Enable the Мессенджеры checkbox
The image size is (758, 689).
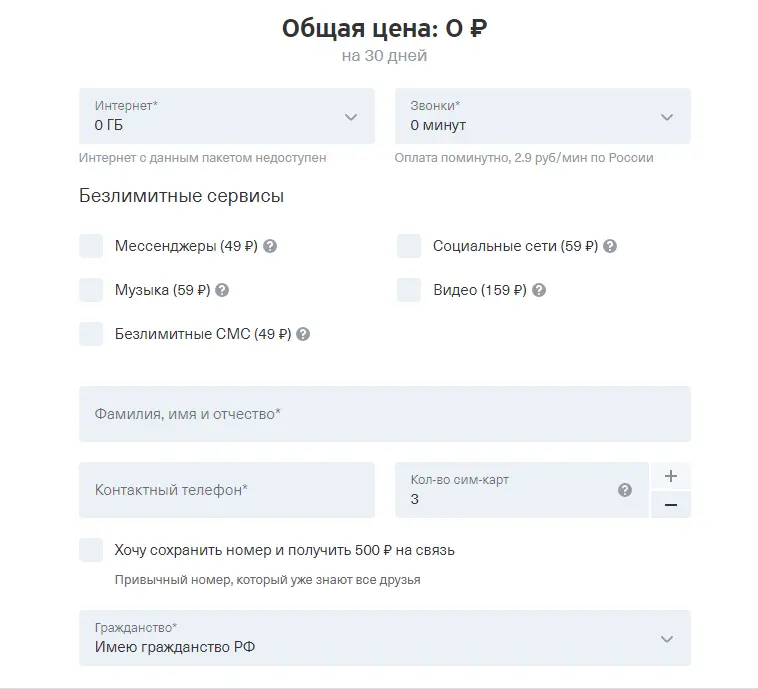(x=91, y=246)
